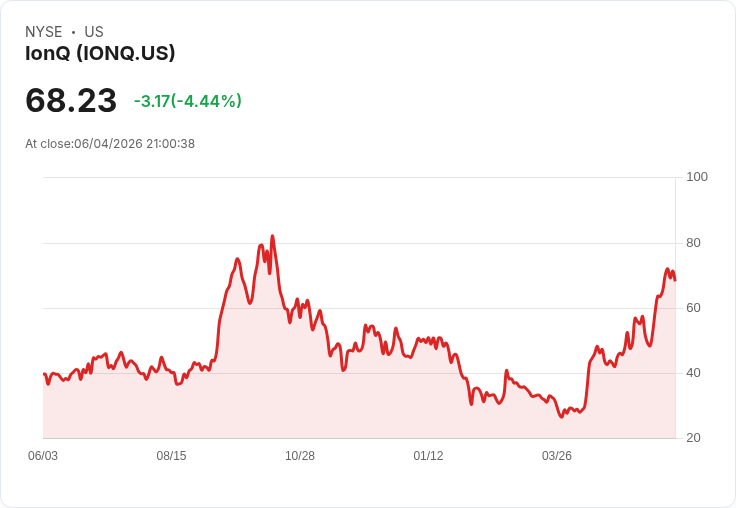Click the 20 price label on y-axis

pyautogui.click(x=693, y=438)
